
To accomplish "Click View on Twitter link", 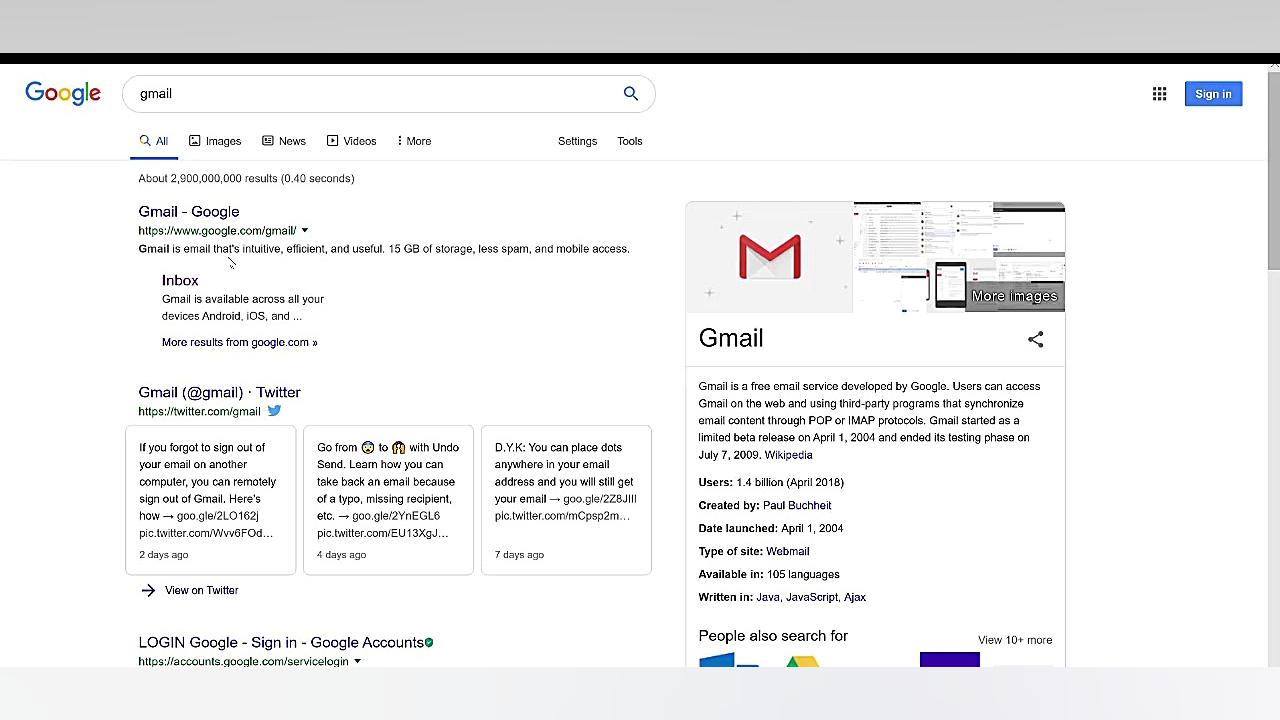I will (x=201, y=590).
